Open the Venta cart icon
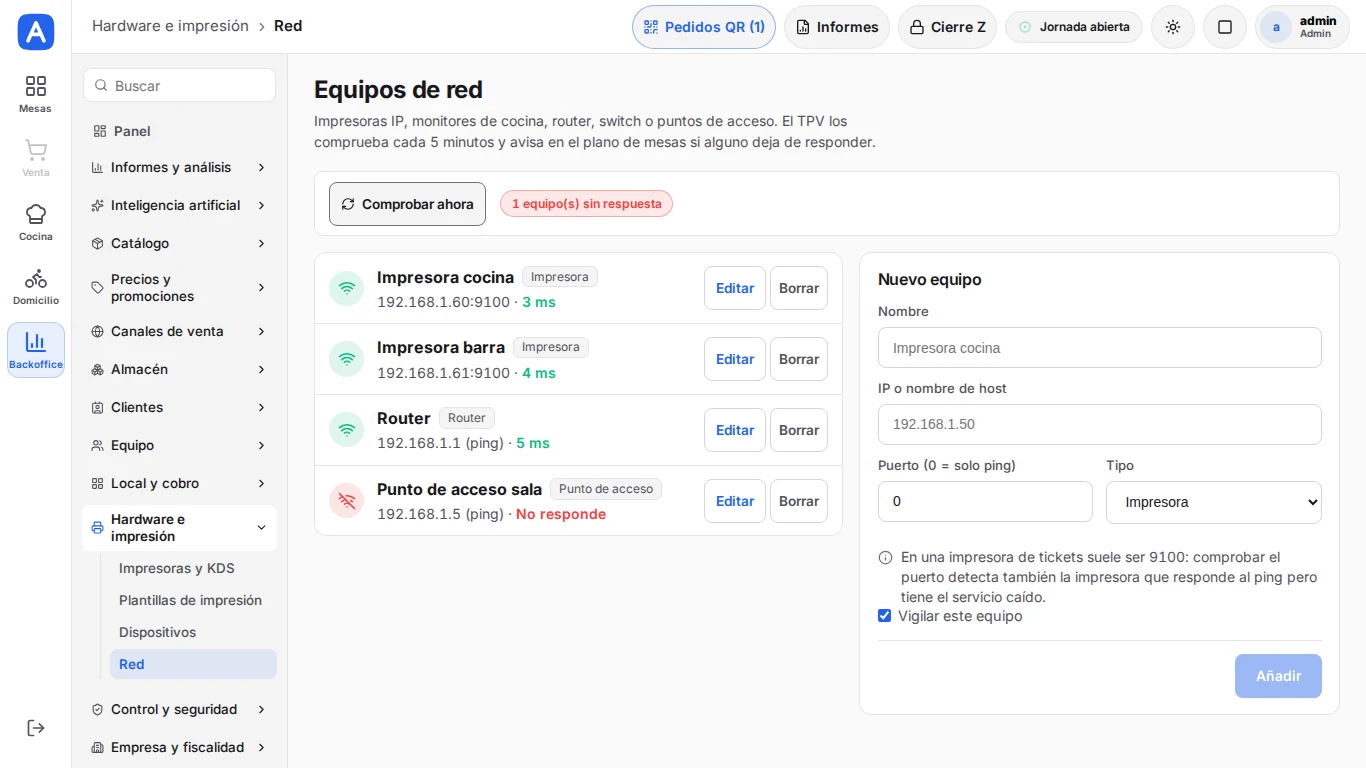Viewport: 1366px width, 768px height. pos(35,158)
